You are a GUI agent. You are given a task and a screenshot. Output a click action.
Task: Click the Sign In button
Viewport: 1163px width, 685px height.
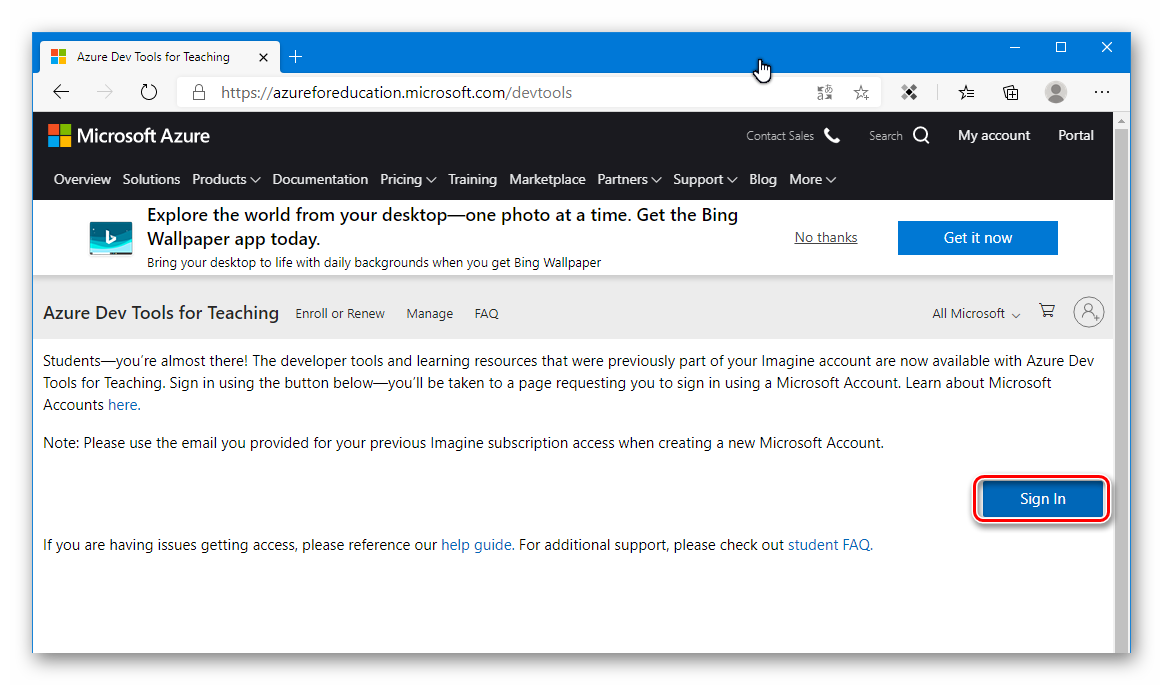(x=1042, y=498)
